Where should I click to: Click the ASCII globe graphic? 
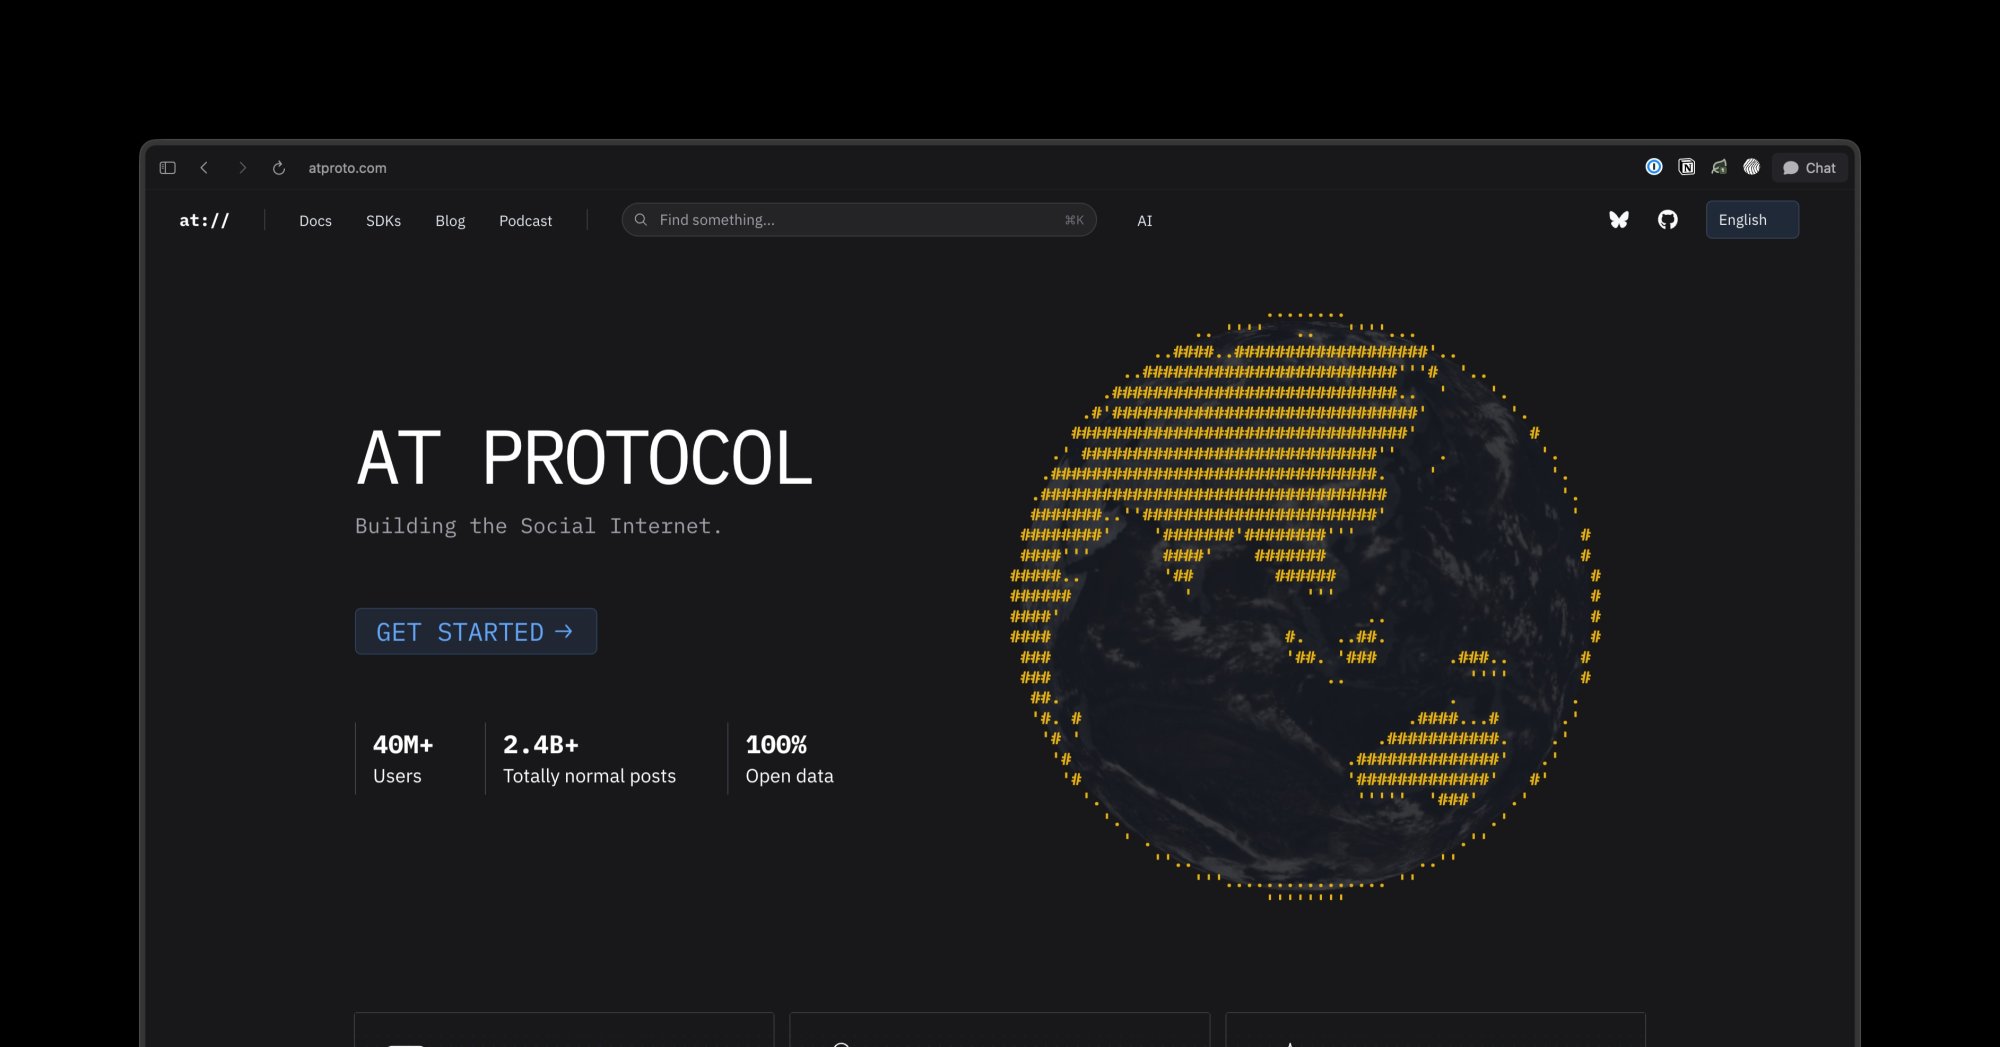click(x=1305, y=607)
